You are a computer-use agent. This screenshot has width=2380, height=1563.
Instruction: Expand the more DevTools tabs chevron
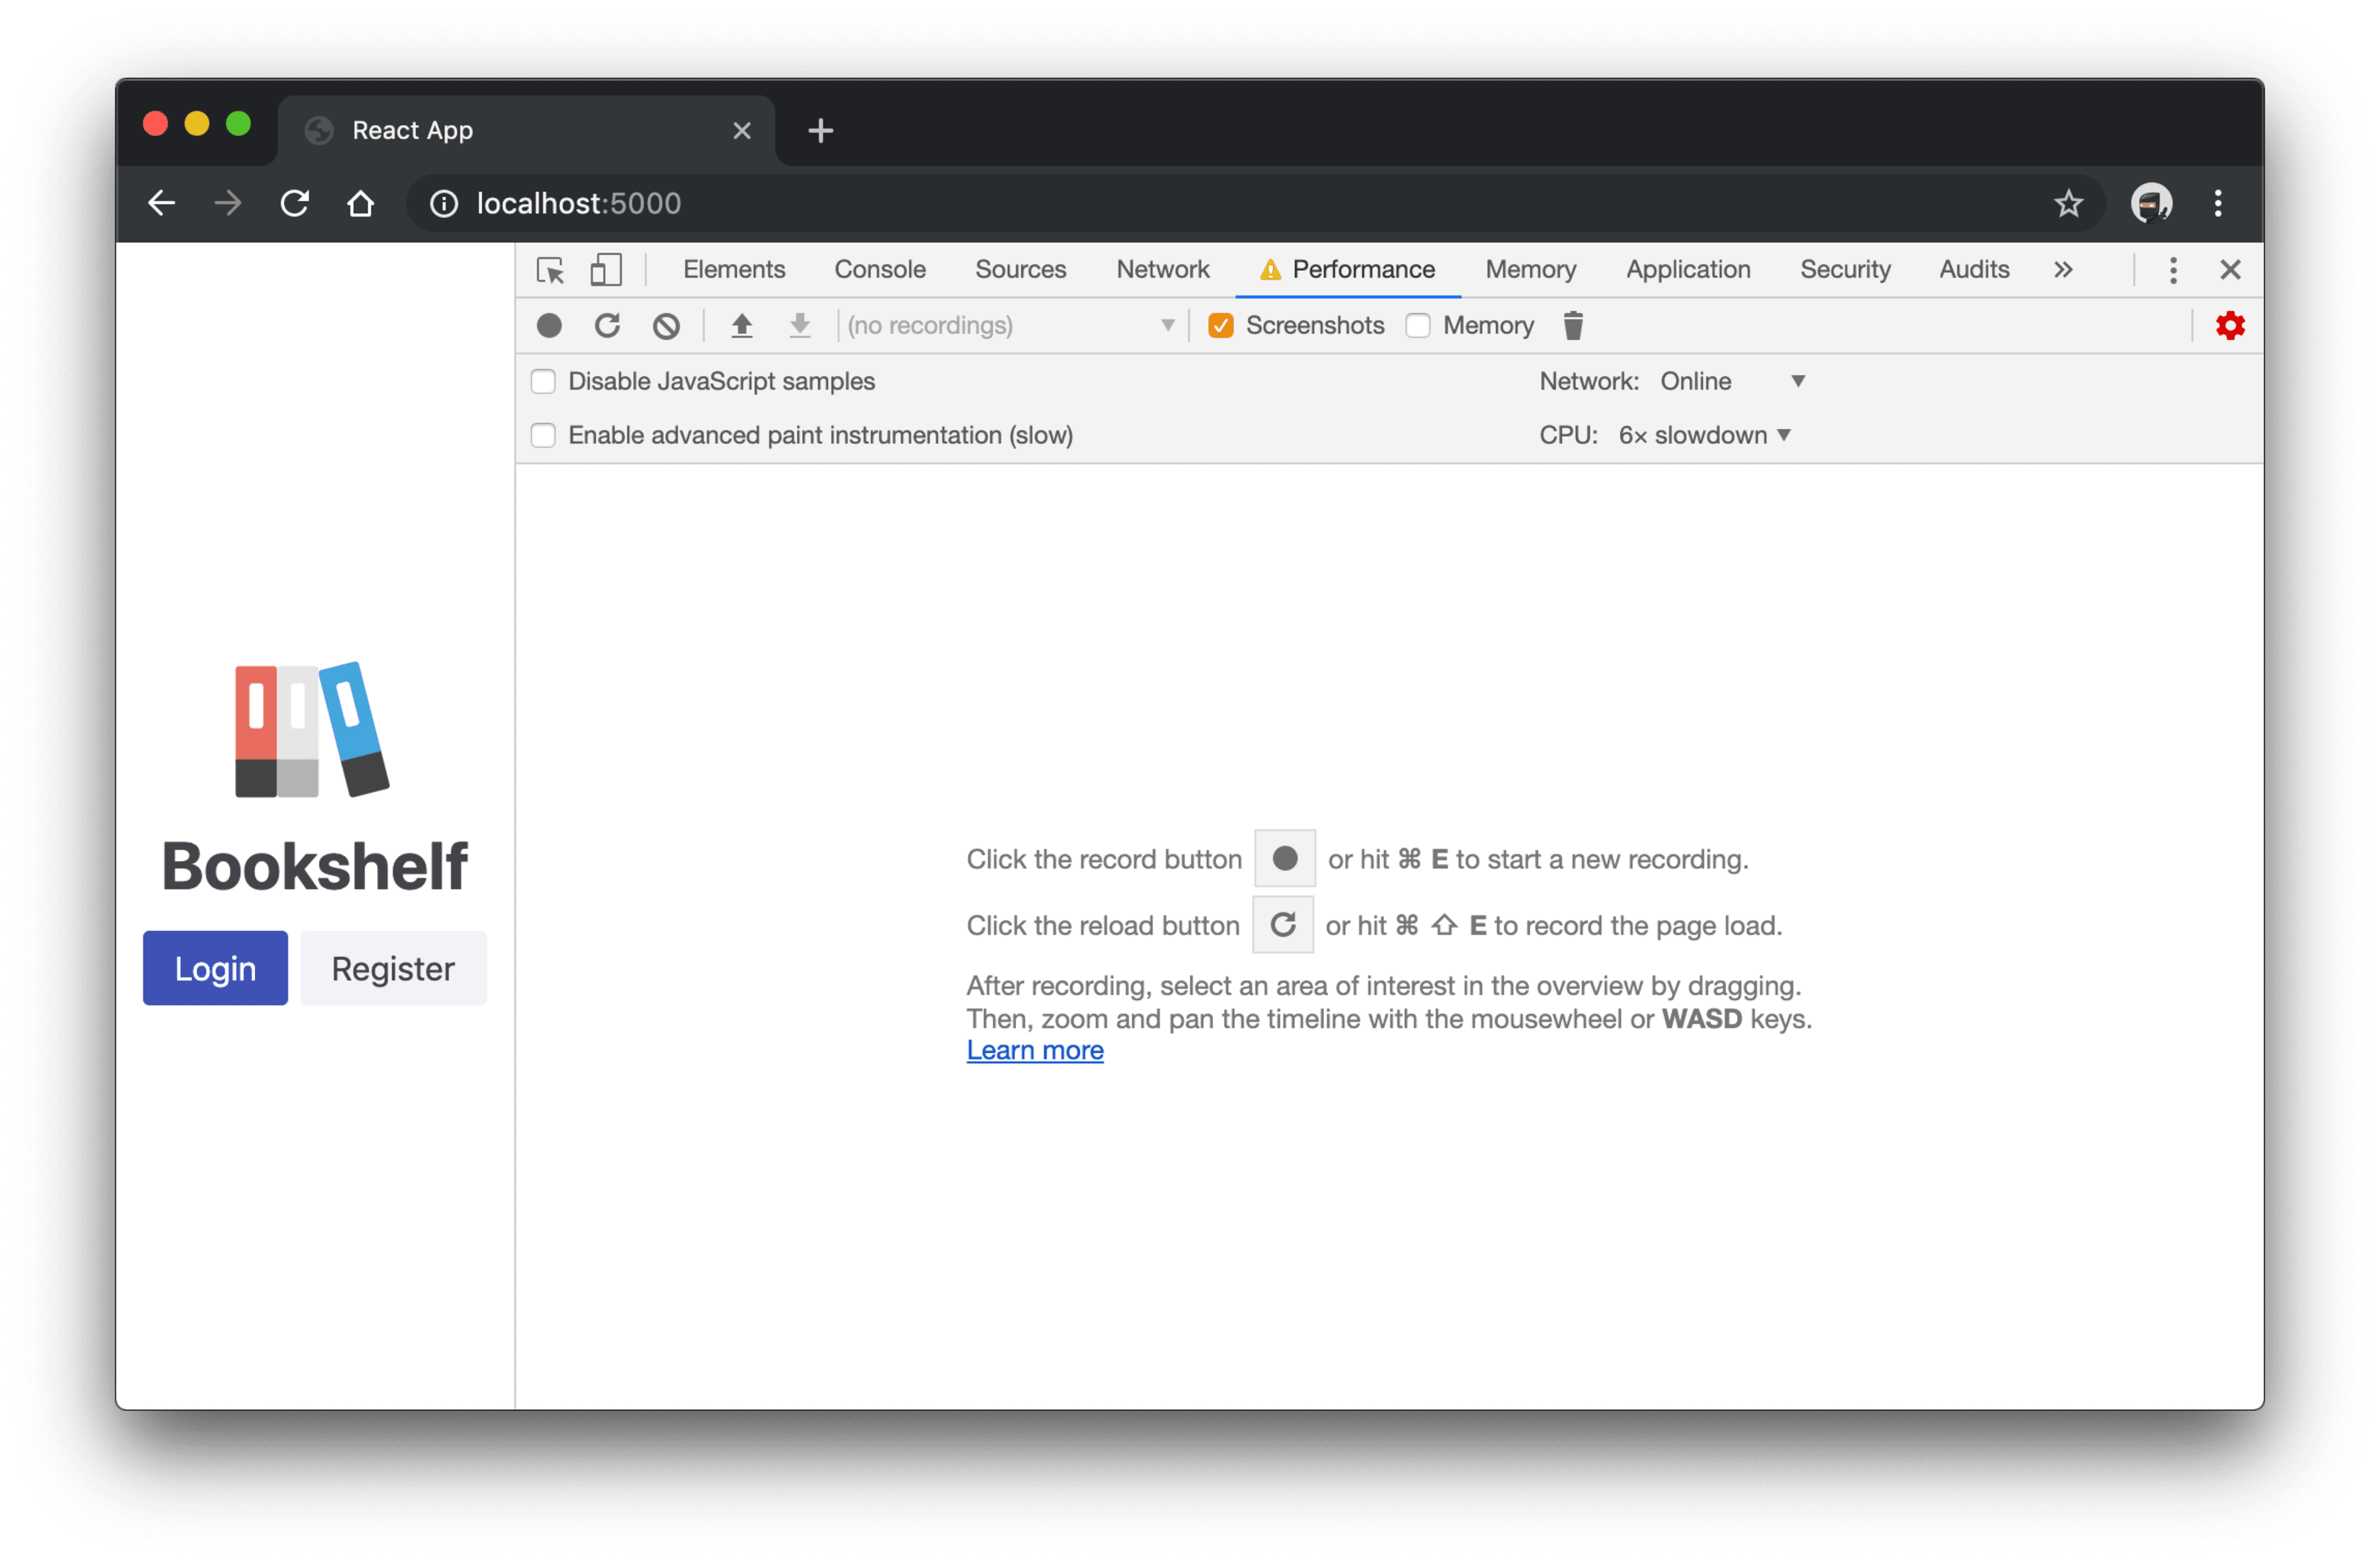click(x=2064, y=270)
